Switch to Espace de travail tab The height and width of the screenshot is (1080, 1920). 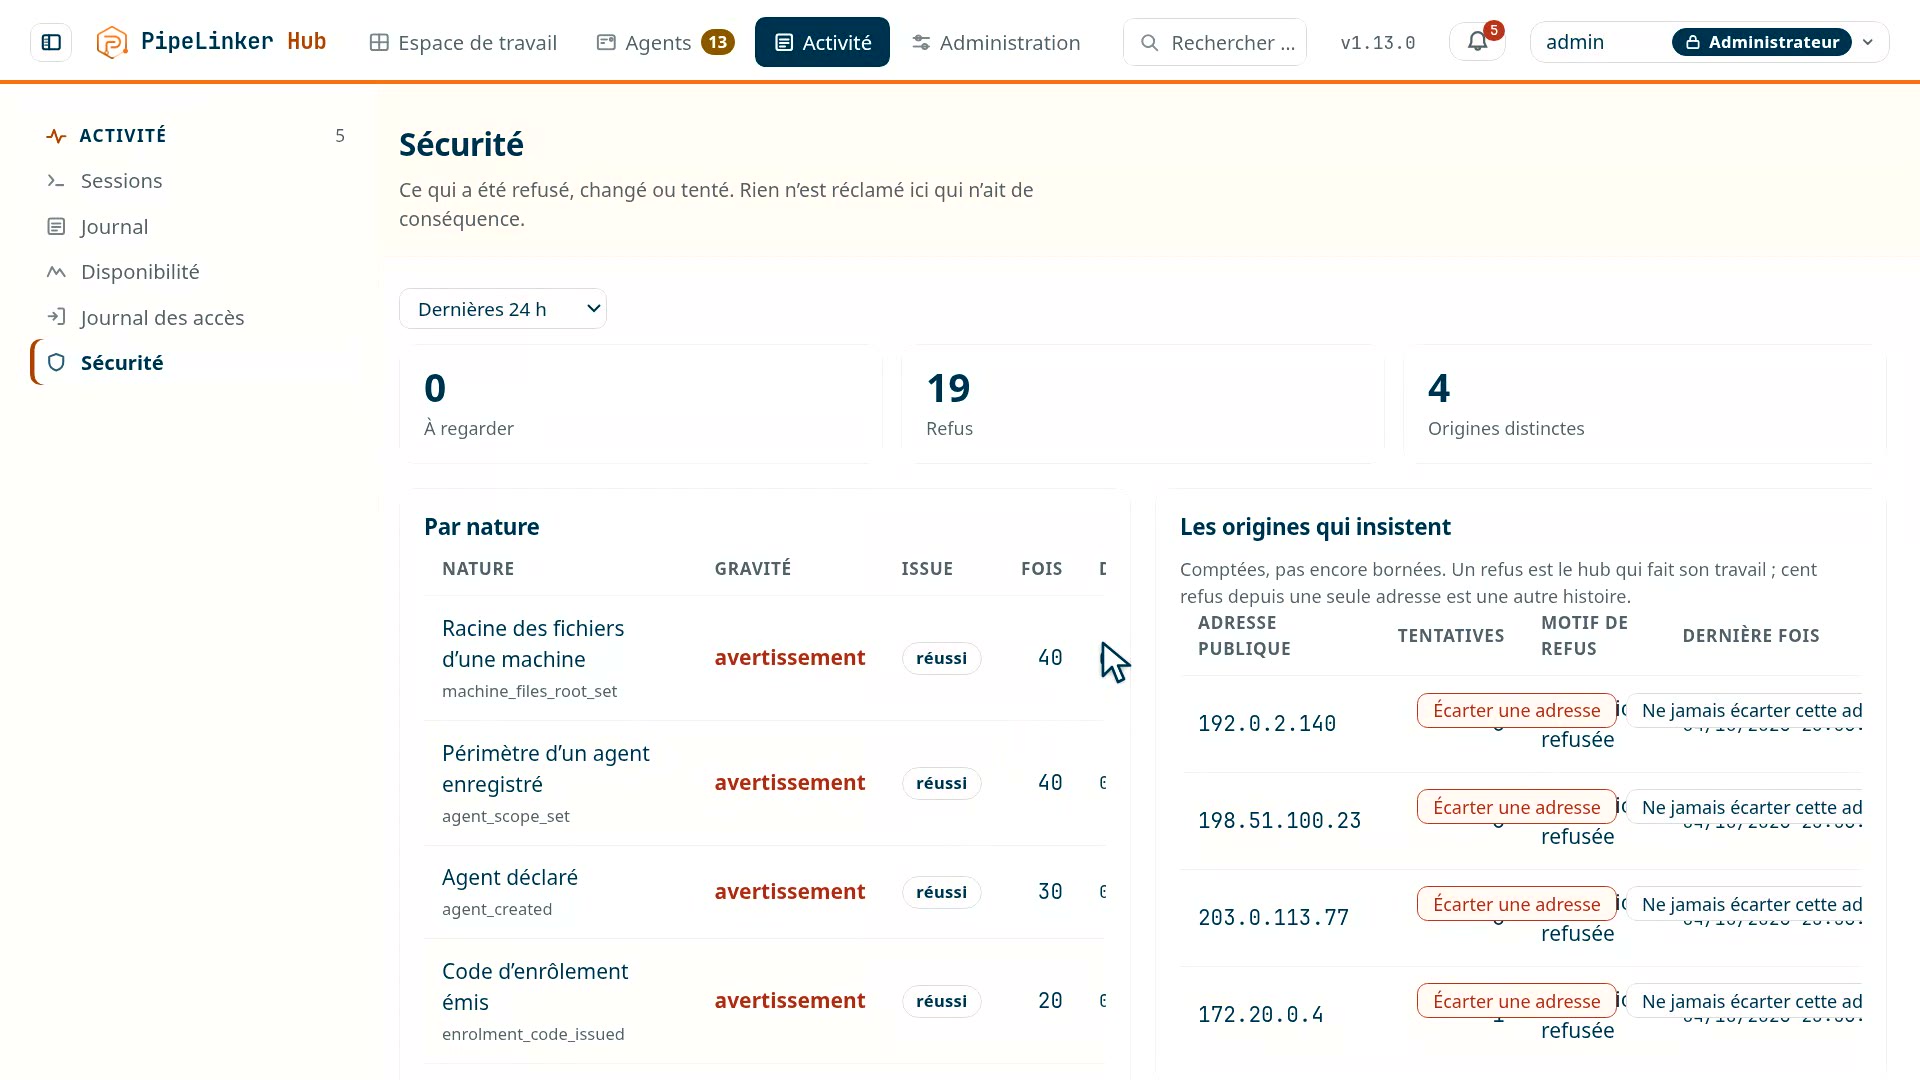click(x=463, y=43)
